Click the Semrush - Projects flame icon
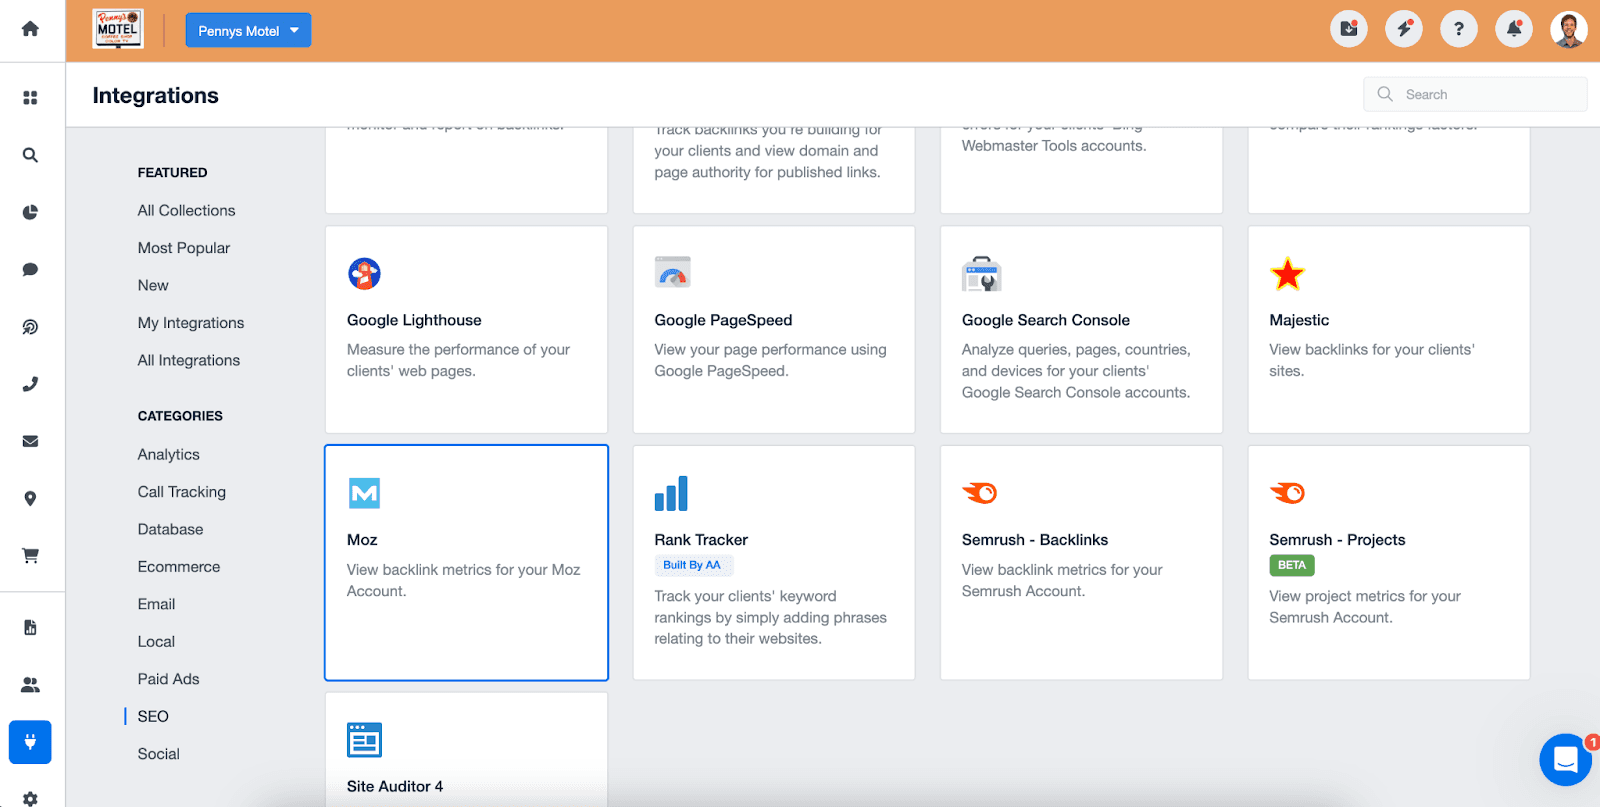 [x=1287, y=492]
